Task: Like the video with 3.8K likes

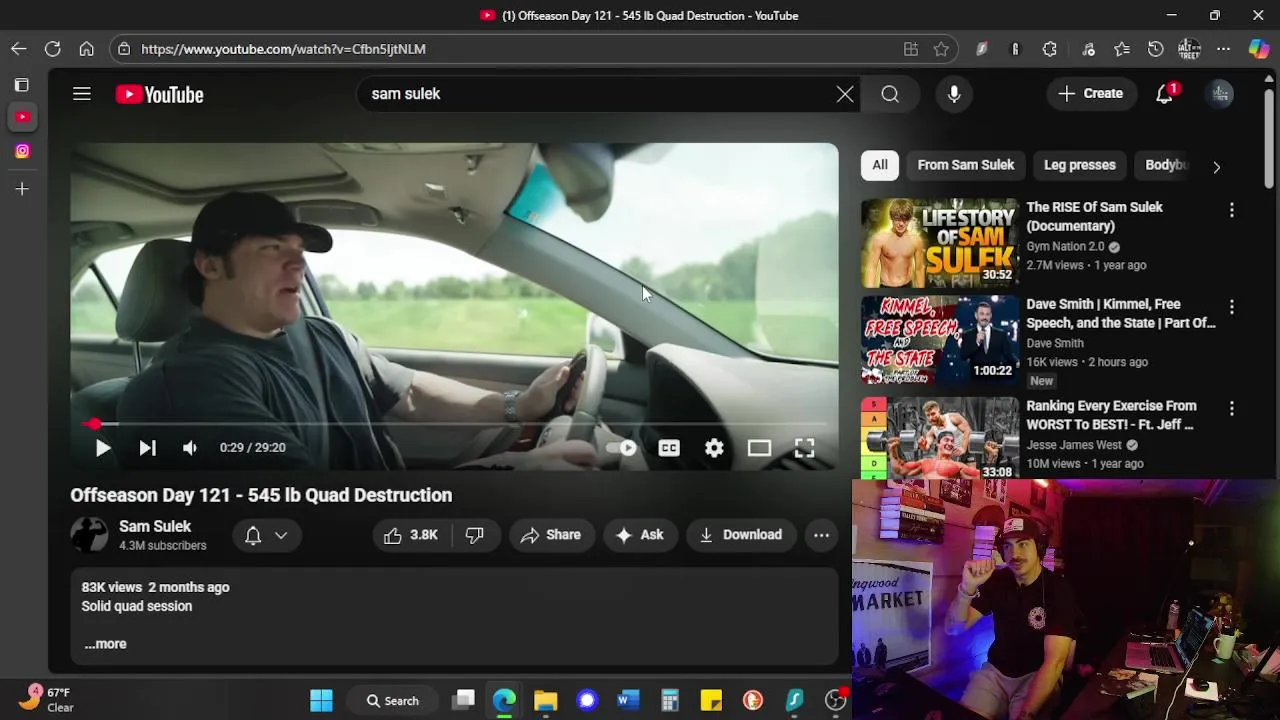Action: tap(411, 535)
